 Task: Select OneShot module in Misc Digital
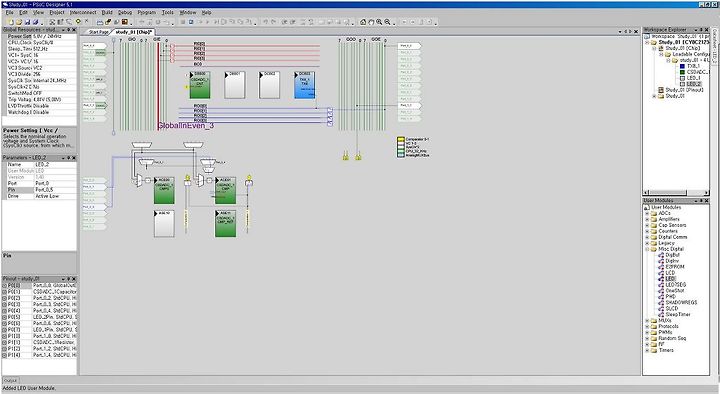pyautogui.click(x=675, y=291)
